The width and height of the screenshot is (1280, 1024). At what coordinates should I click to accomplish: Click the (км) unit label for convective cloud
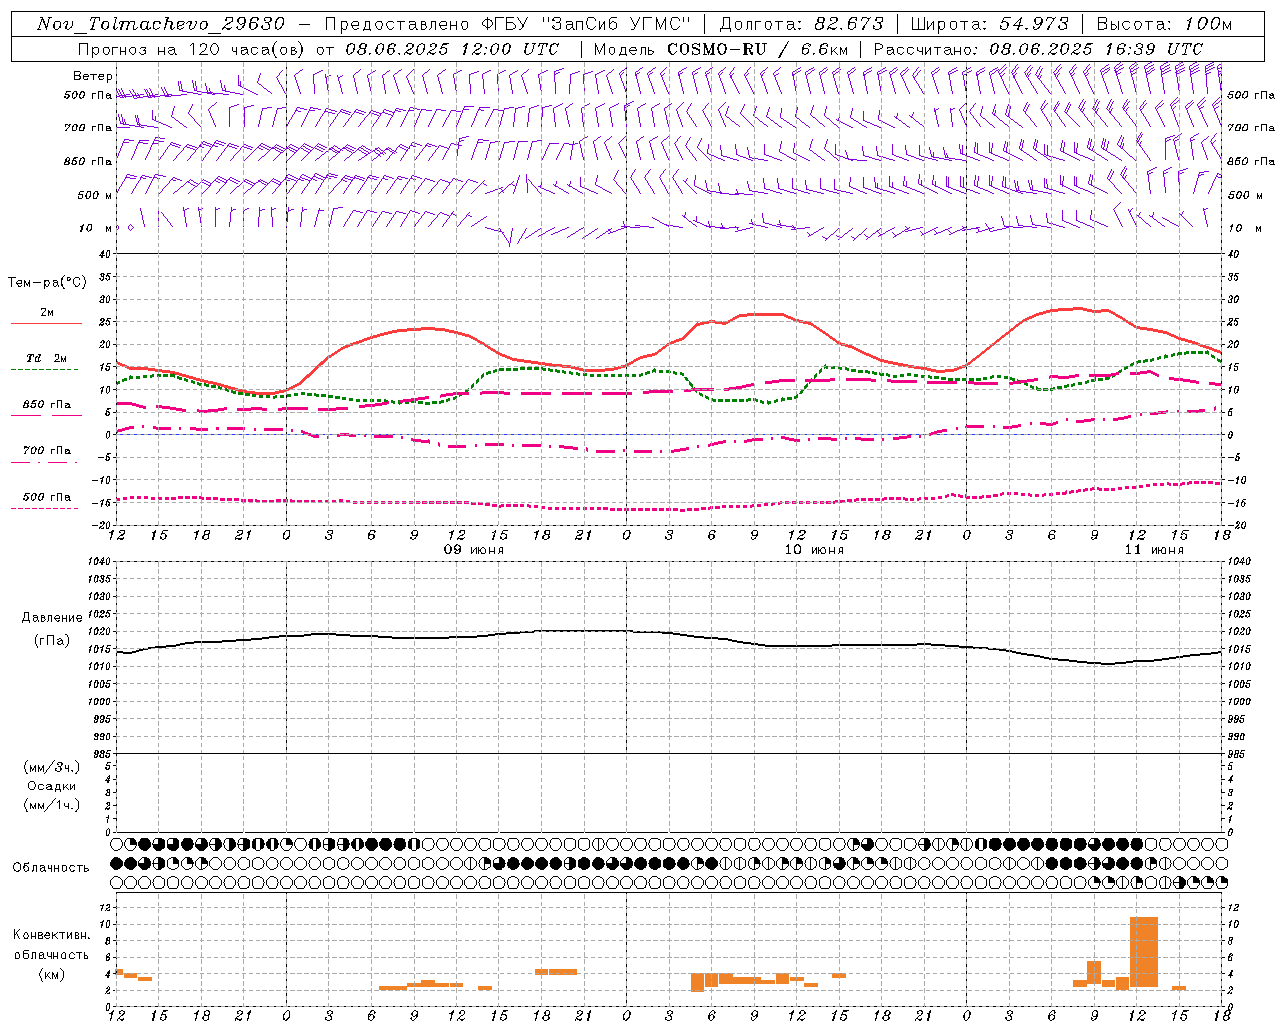tap(51, 974)
